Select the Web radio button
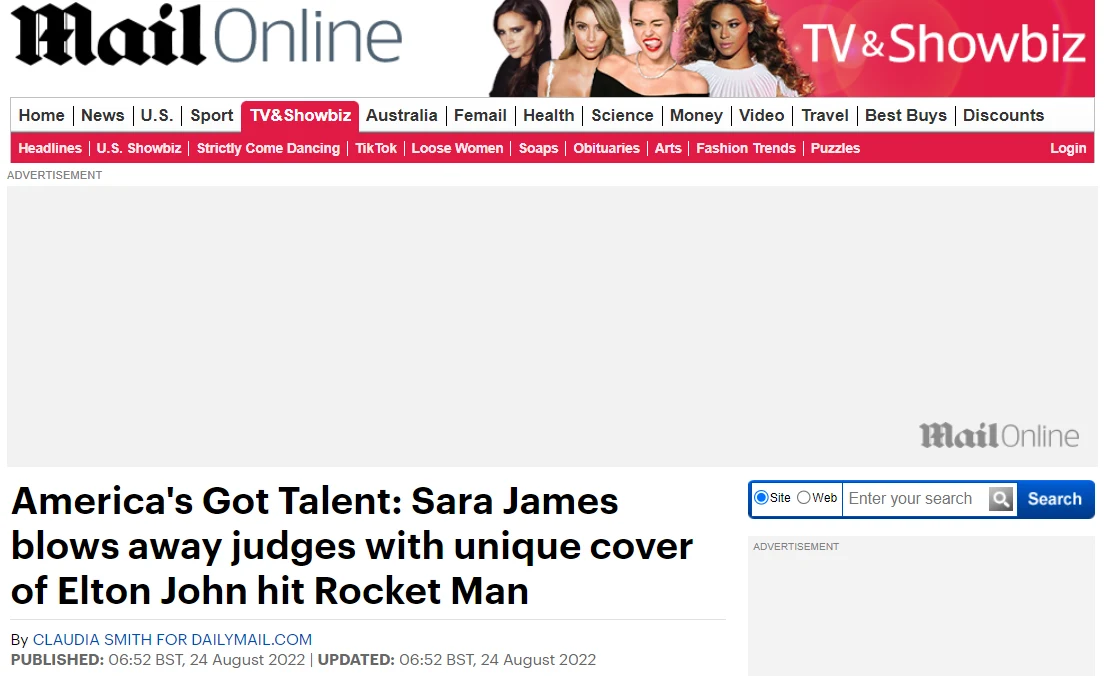 click(802, 497)
